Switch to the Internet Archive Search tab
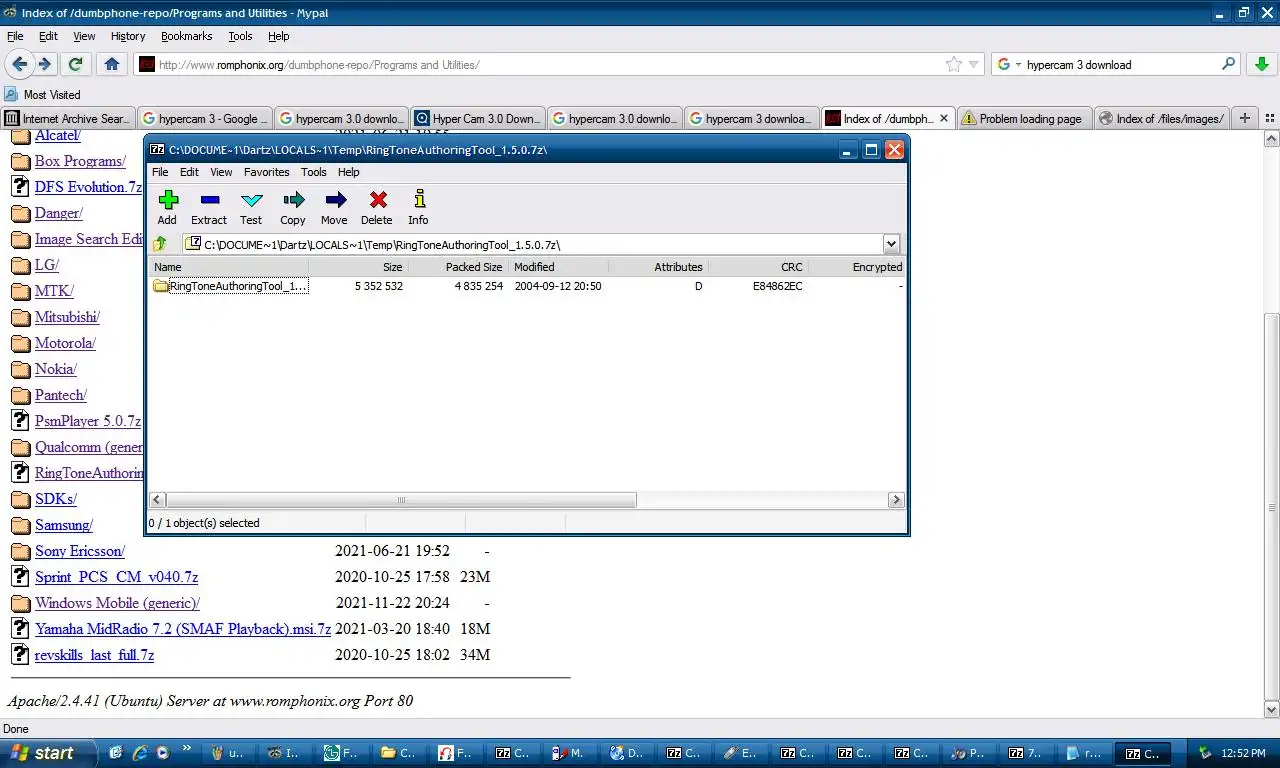The image size is (1280, 768). click(68, 118)
